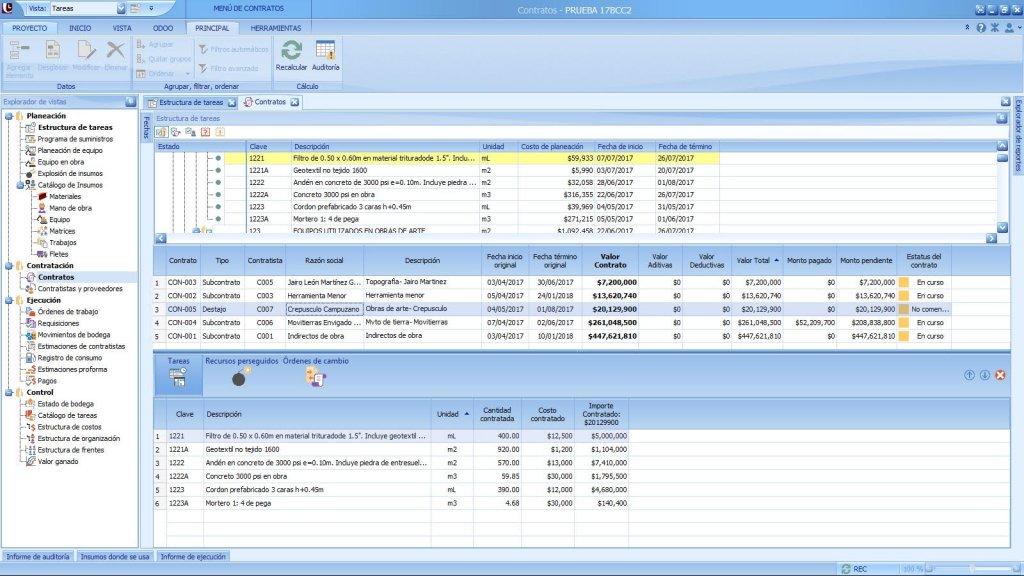Move row down with down-arrow icon
This screenshot has width=1024, height=576.
(x=984, y=375)
